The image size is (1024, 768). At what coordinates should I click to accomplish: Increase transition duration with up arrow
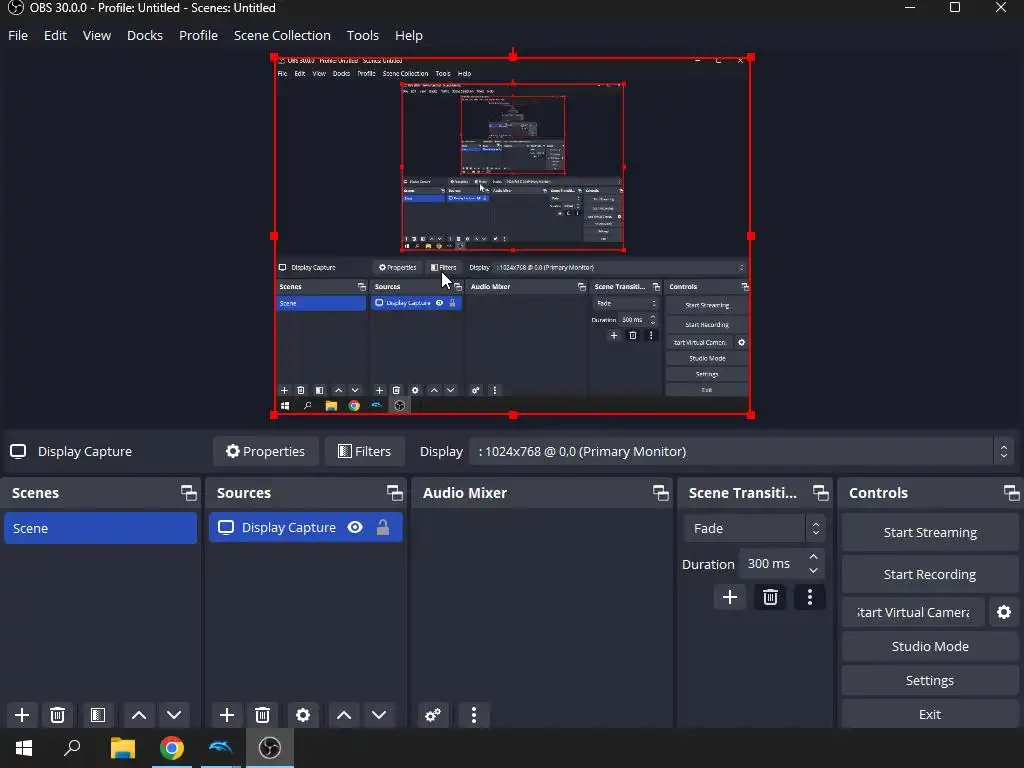coord(813,557)
